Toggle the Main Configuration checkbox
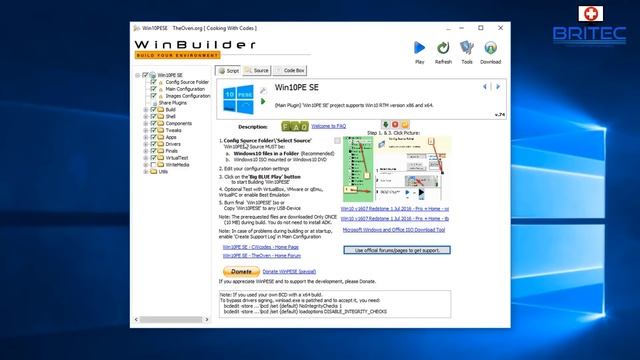640x360 pixels. click(153, 89)
